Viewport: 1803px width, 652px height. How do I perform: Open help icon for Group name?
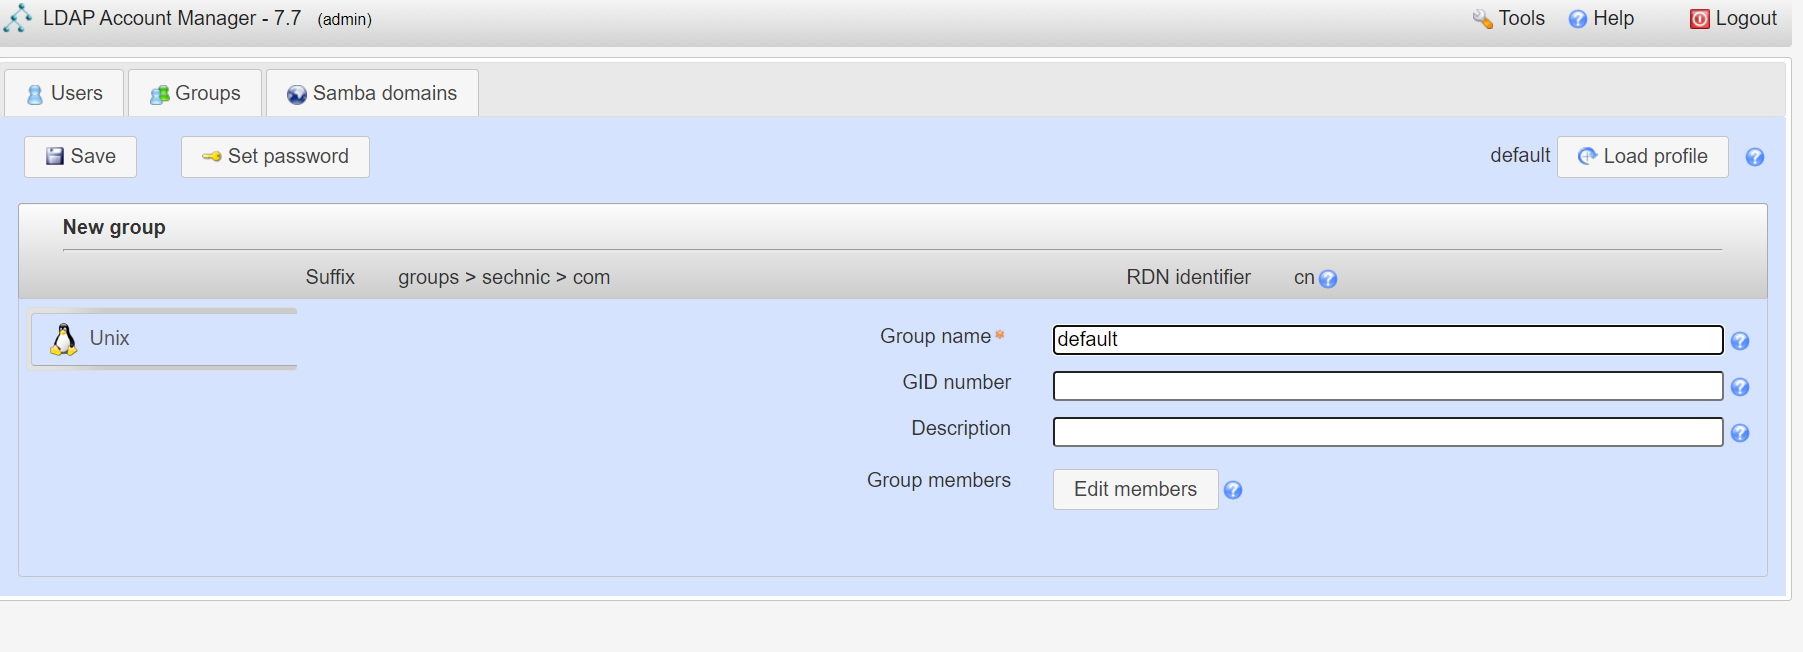tap(1740, 341)
